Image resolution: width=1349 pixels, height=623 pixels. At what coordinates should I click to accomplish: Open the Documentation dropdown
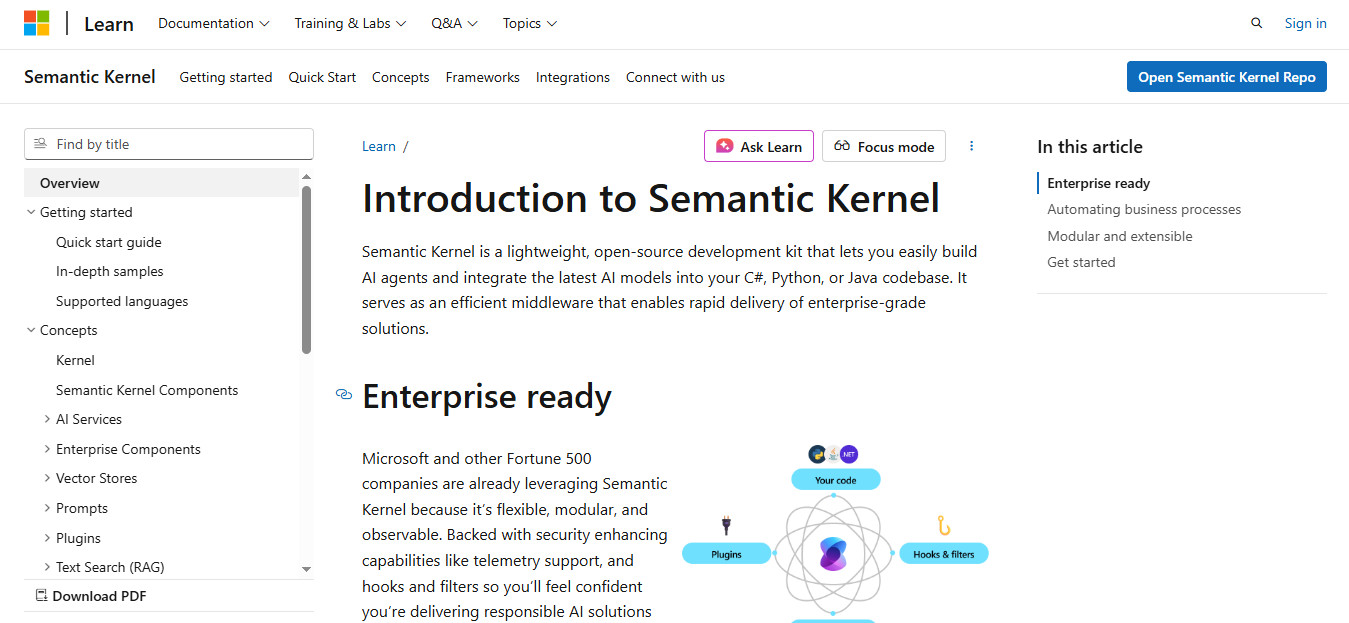point(213,22)
